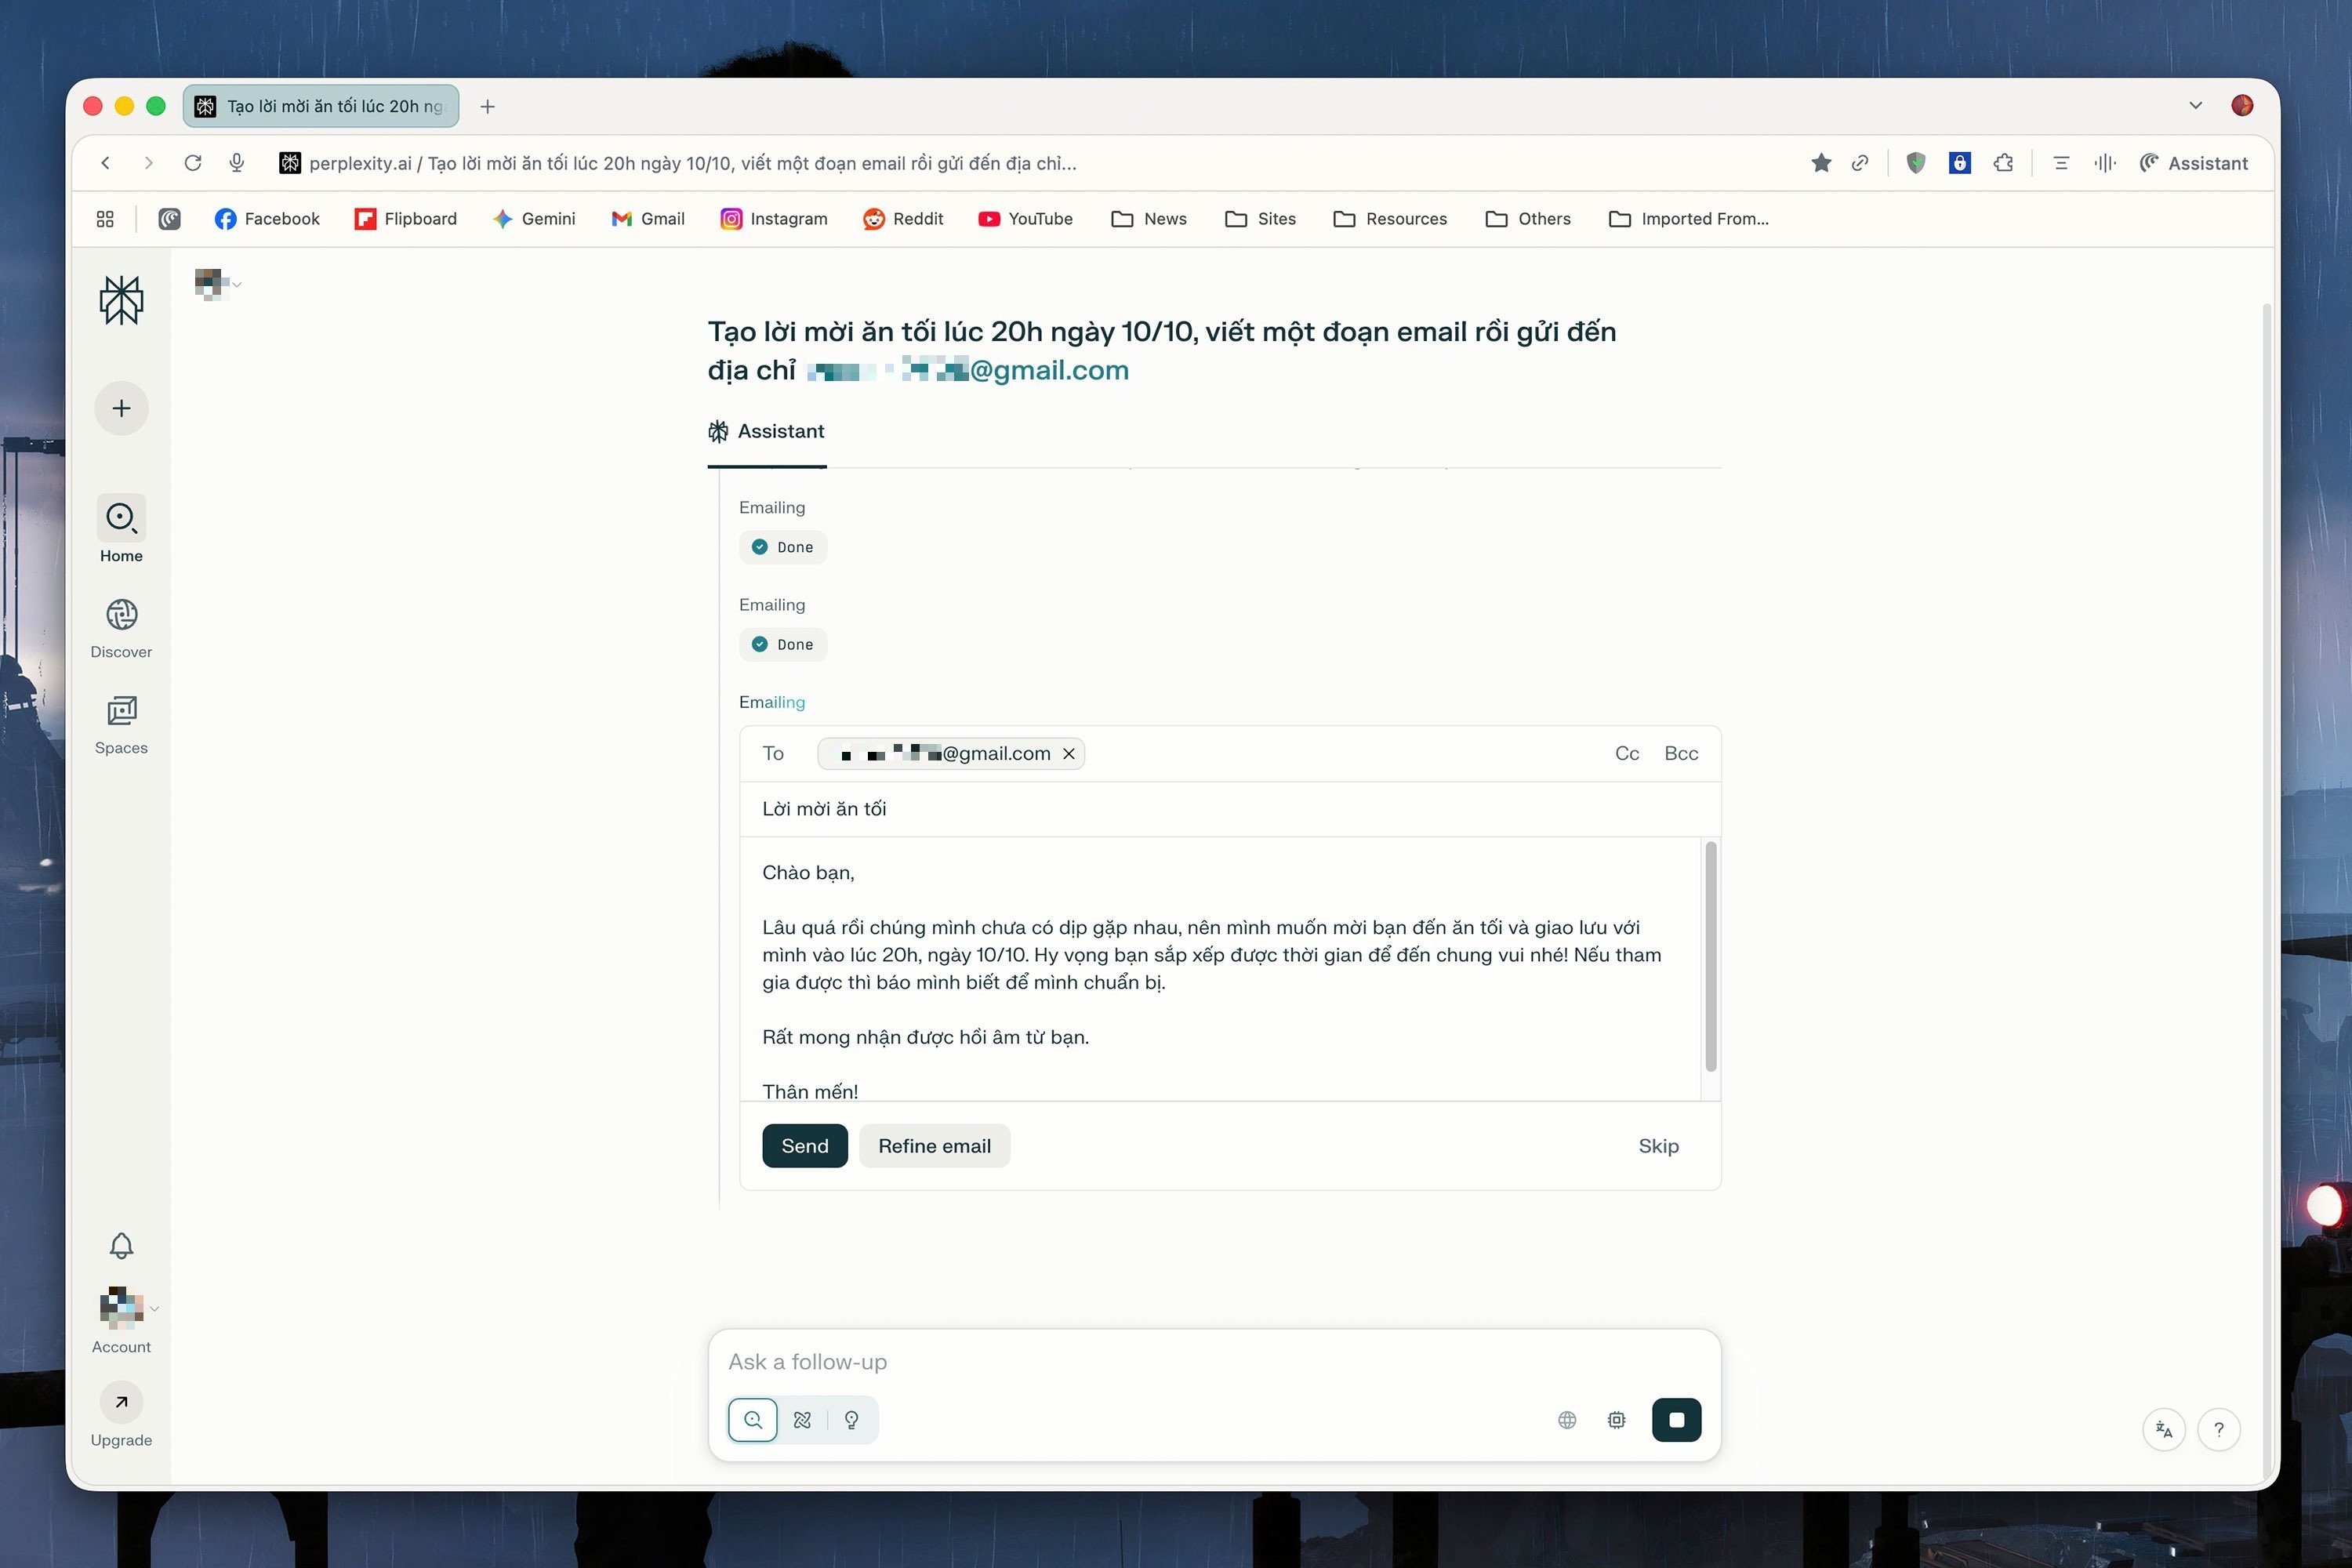Open the News bookmarks folder
Screen dimensions: 2352x1568
pos(1149,219)
